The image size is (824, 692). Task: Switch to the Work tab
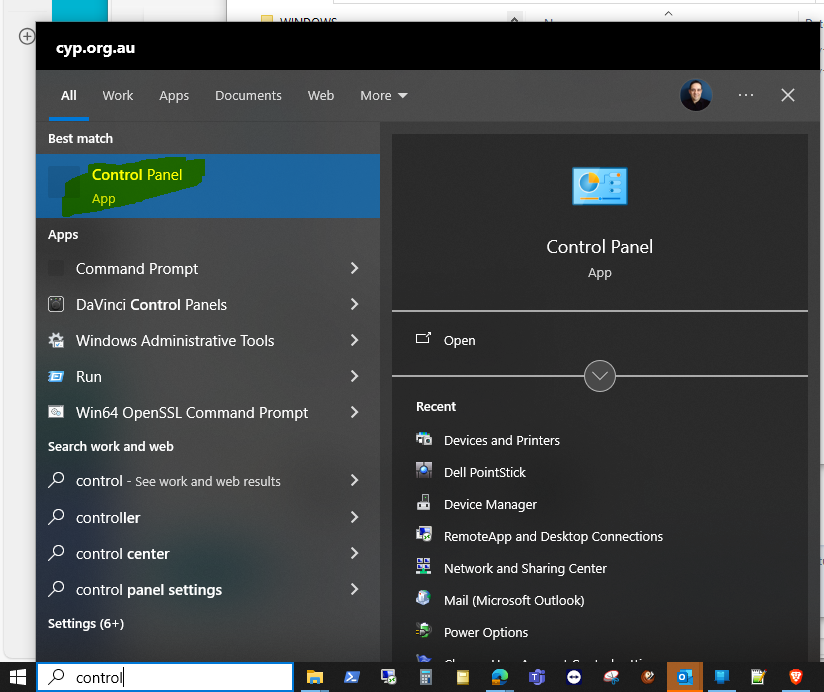tap(118, 96)
